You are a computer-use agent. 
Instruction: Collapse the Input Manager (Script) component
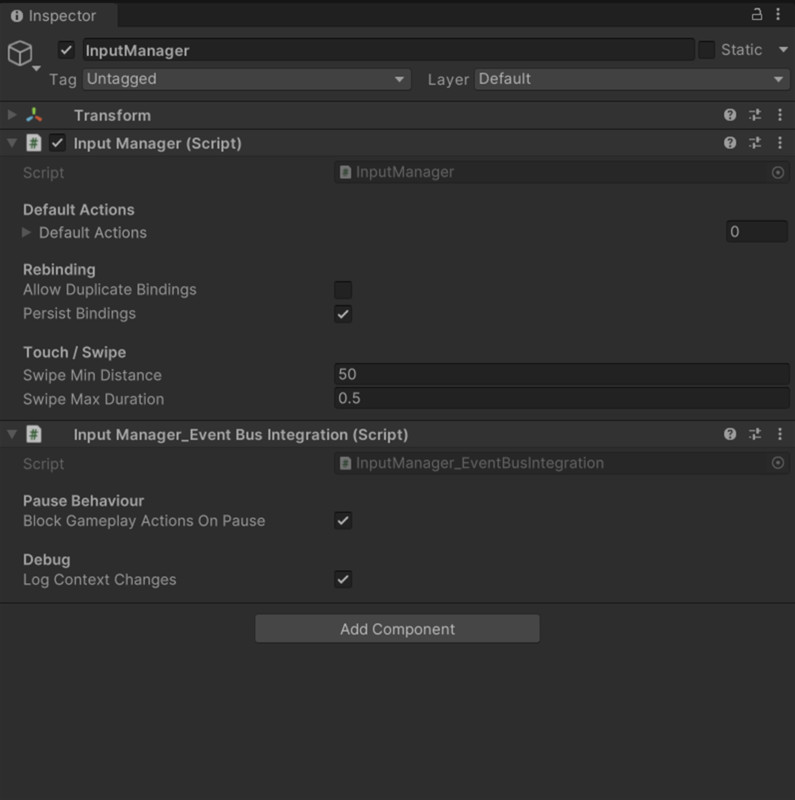click(x=12, y=143)
